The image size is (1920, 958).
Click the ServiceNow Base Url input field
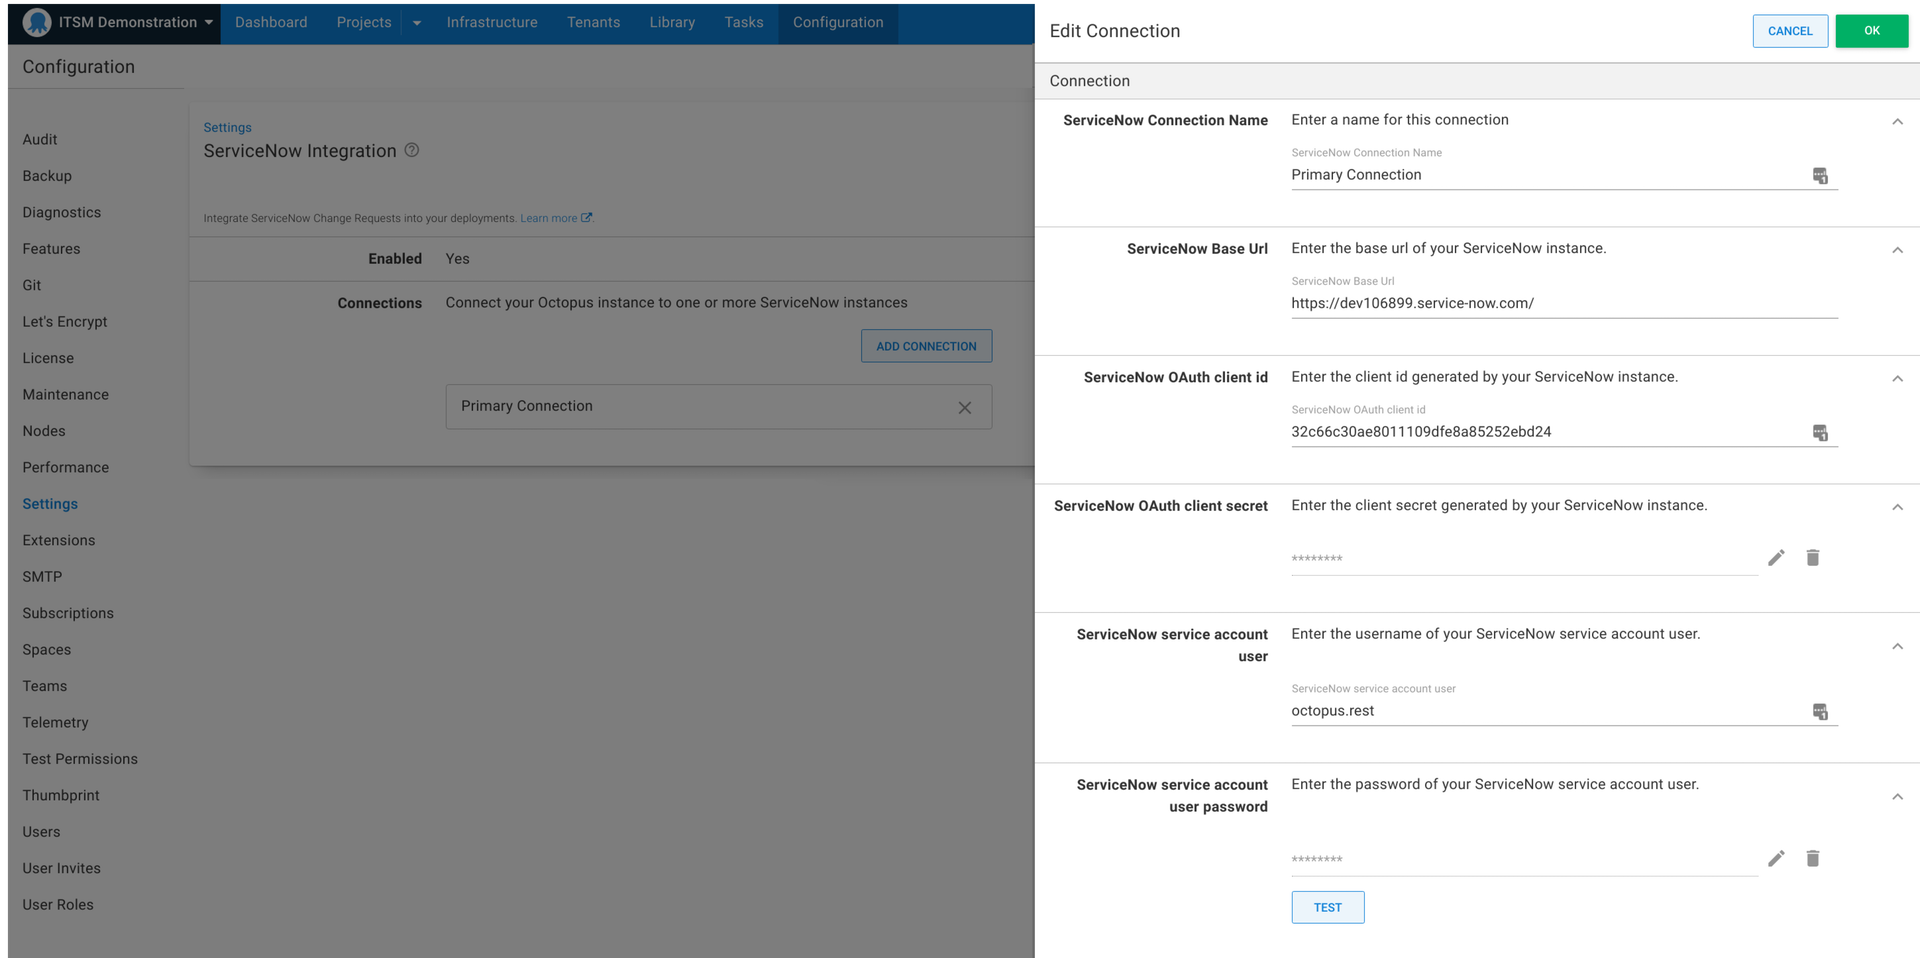coord(1500,303)
